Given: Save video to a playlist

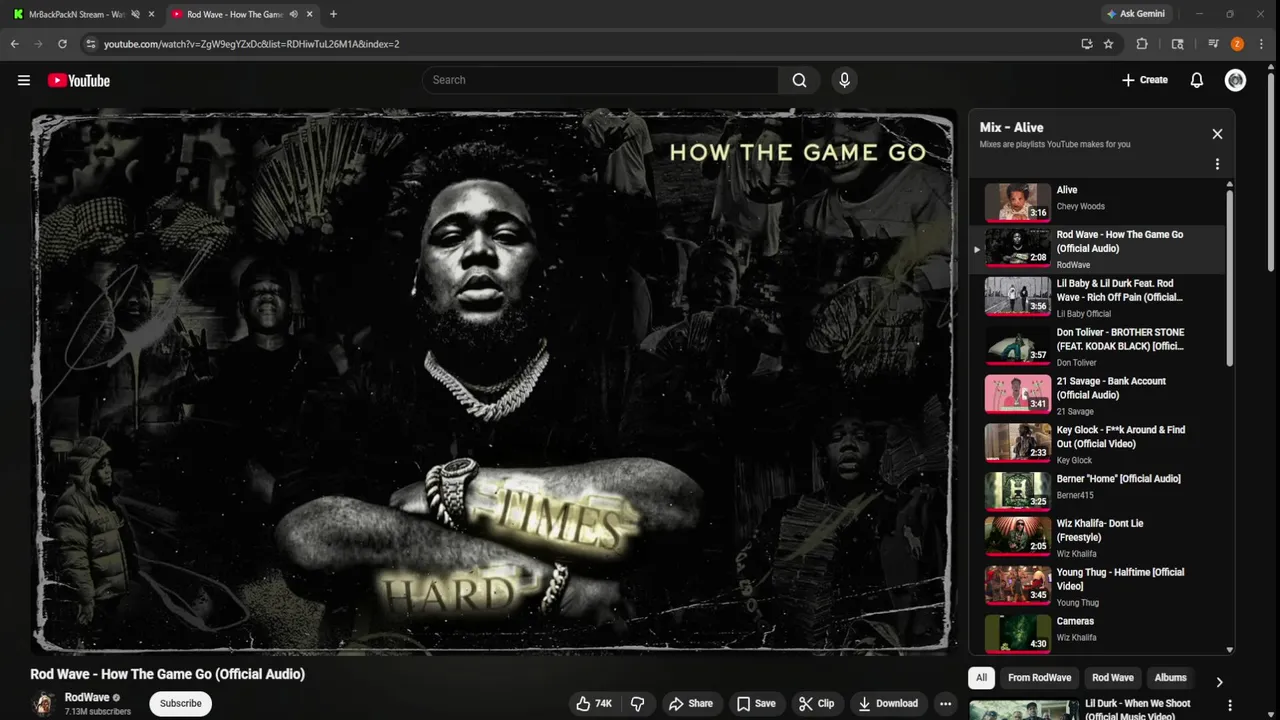Looking at the screenshot, I should click(x=756, y=703).
